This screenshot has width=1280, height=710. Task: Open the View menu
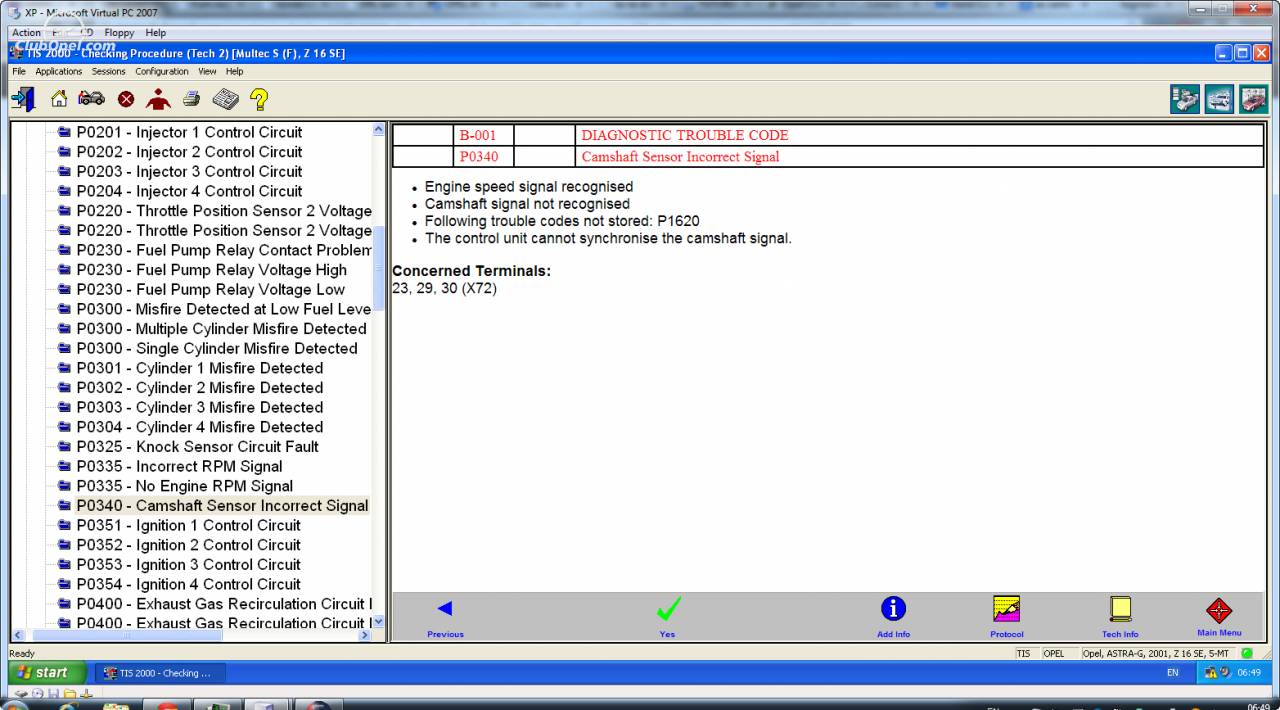207,72
